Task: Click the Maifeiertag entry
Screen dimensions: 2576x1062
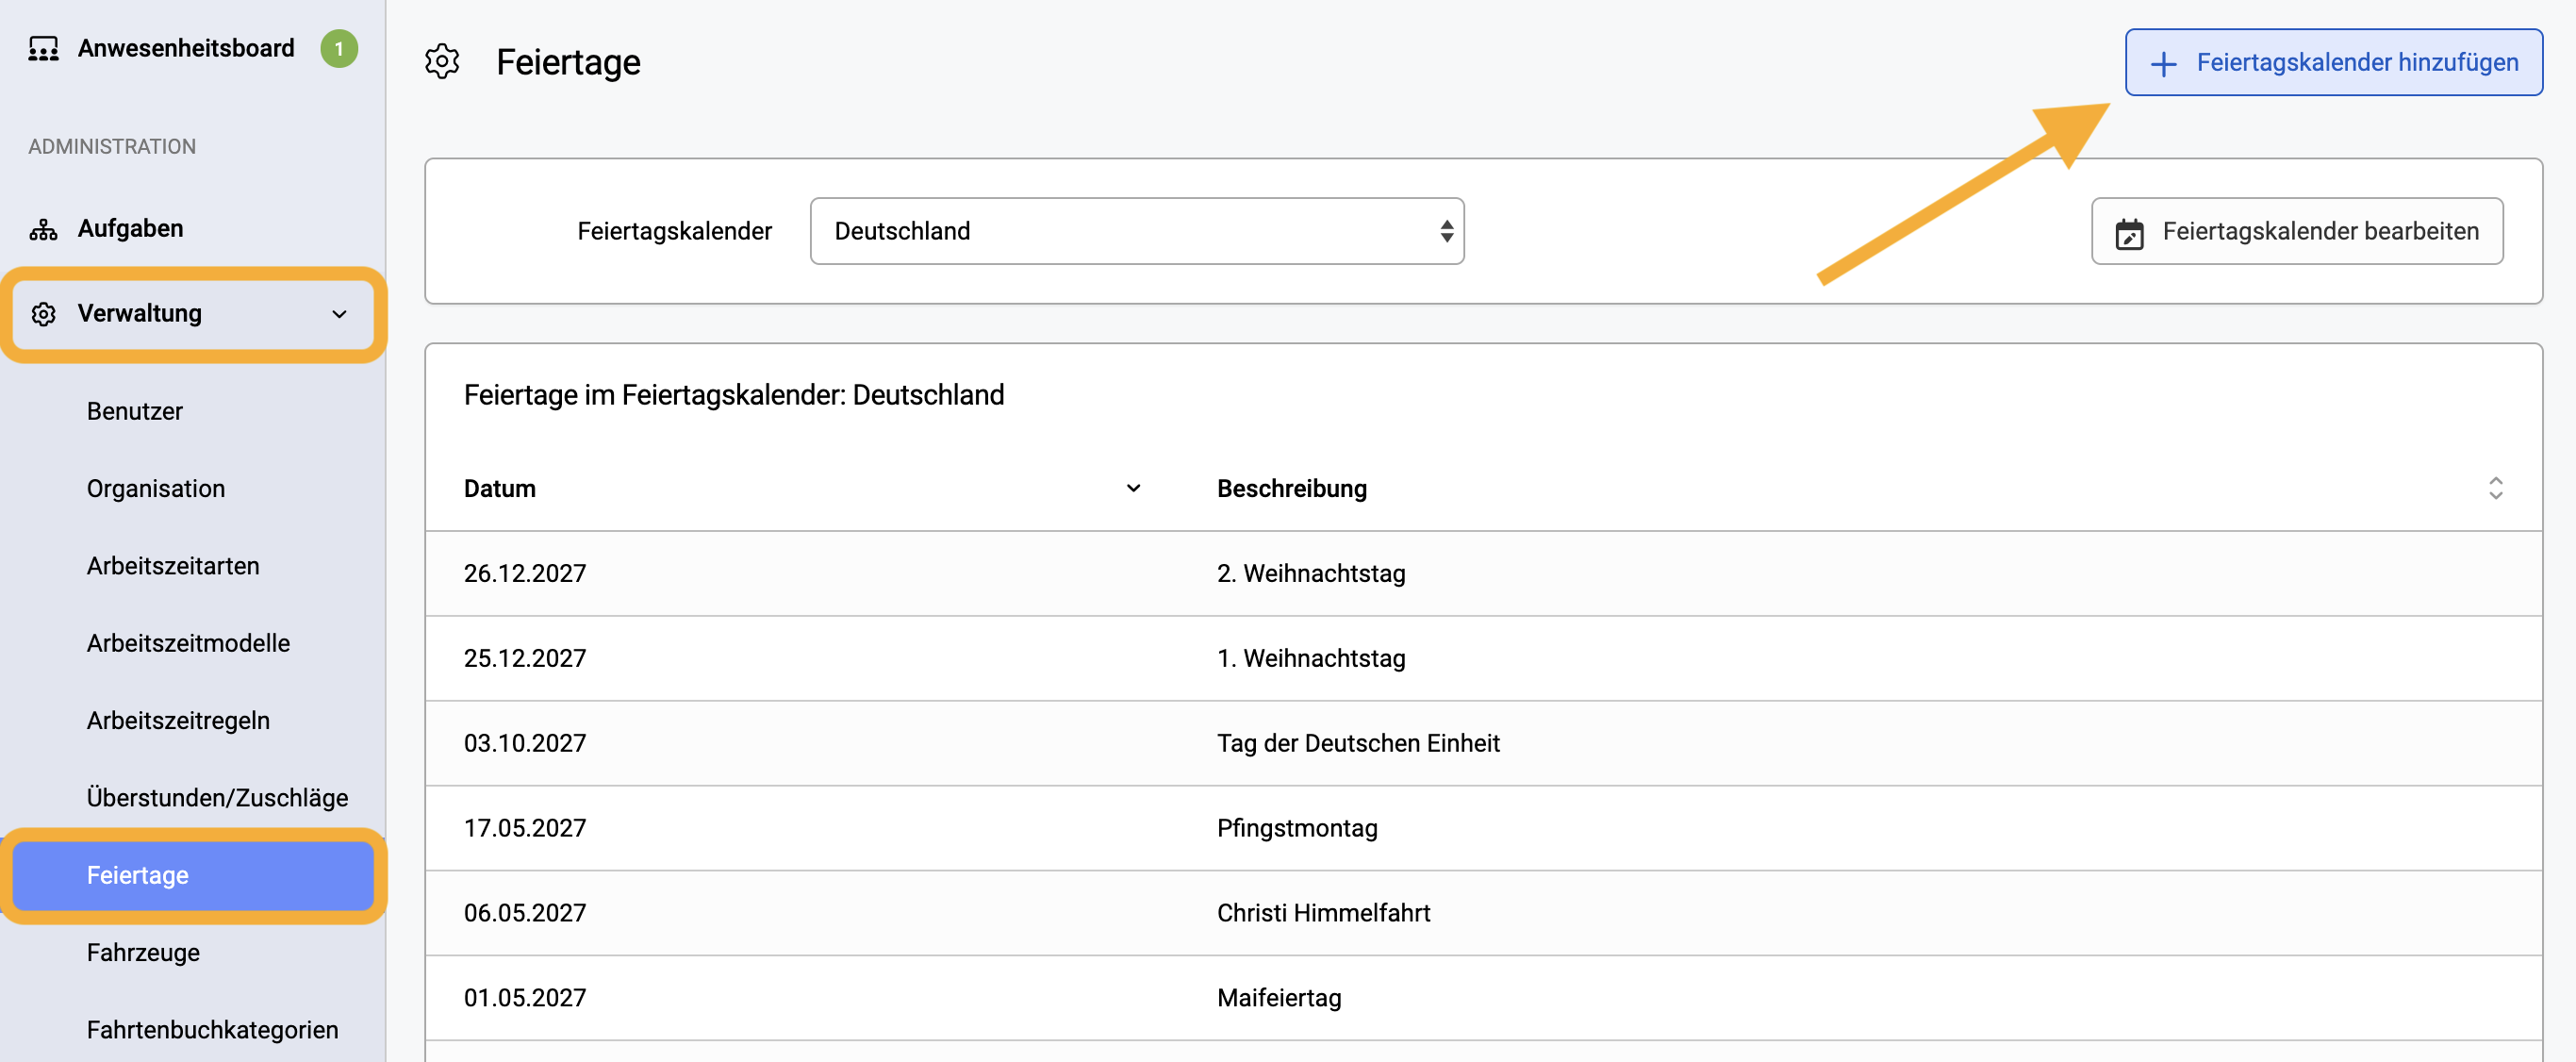Action: 1279,998
